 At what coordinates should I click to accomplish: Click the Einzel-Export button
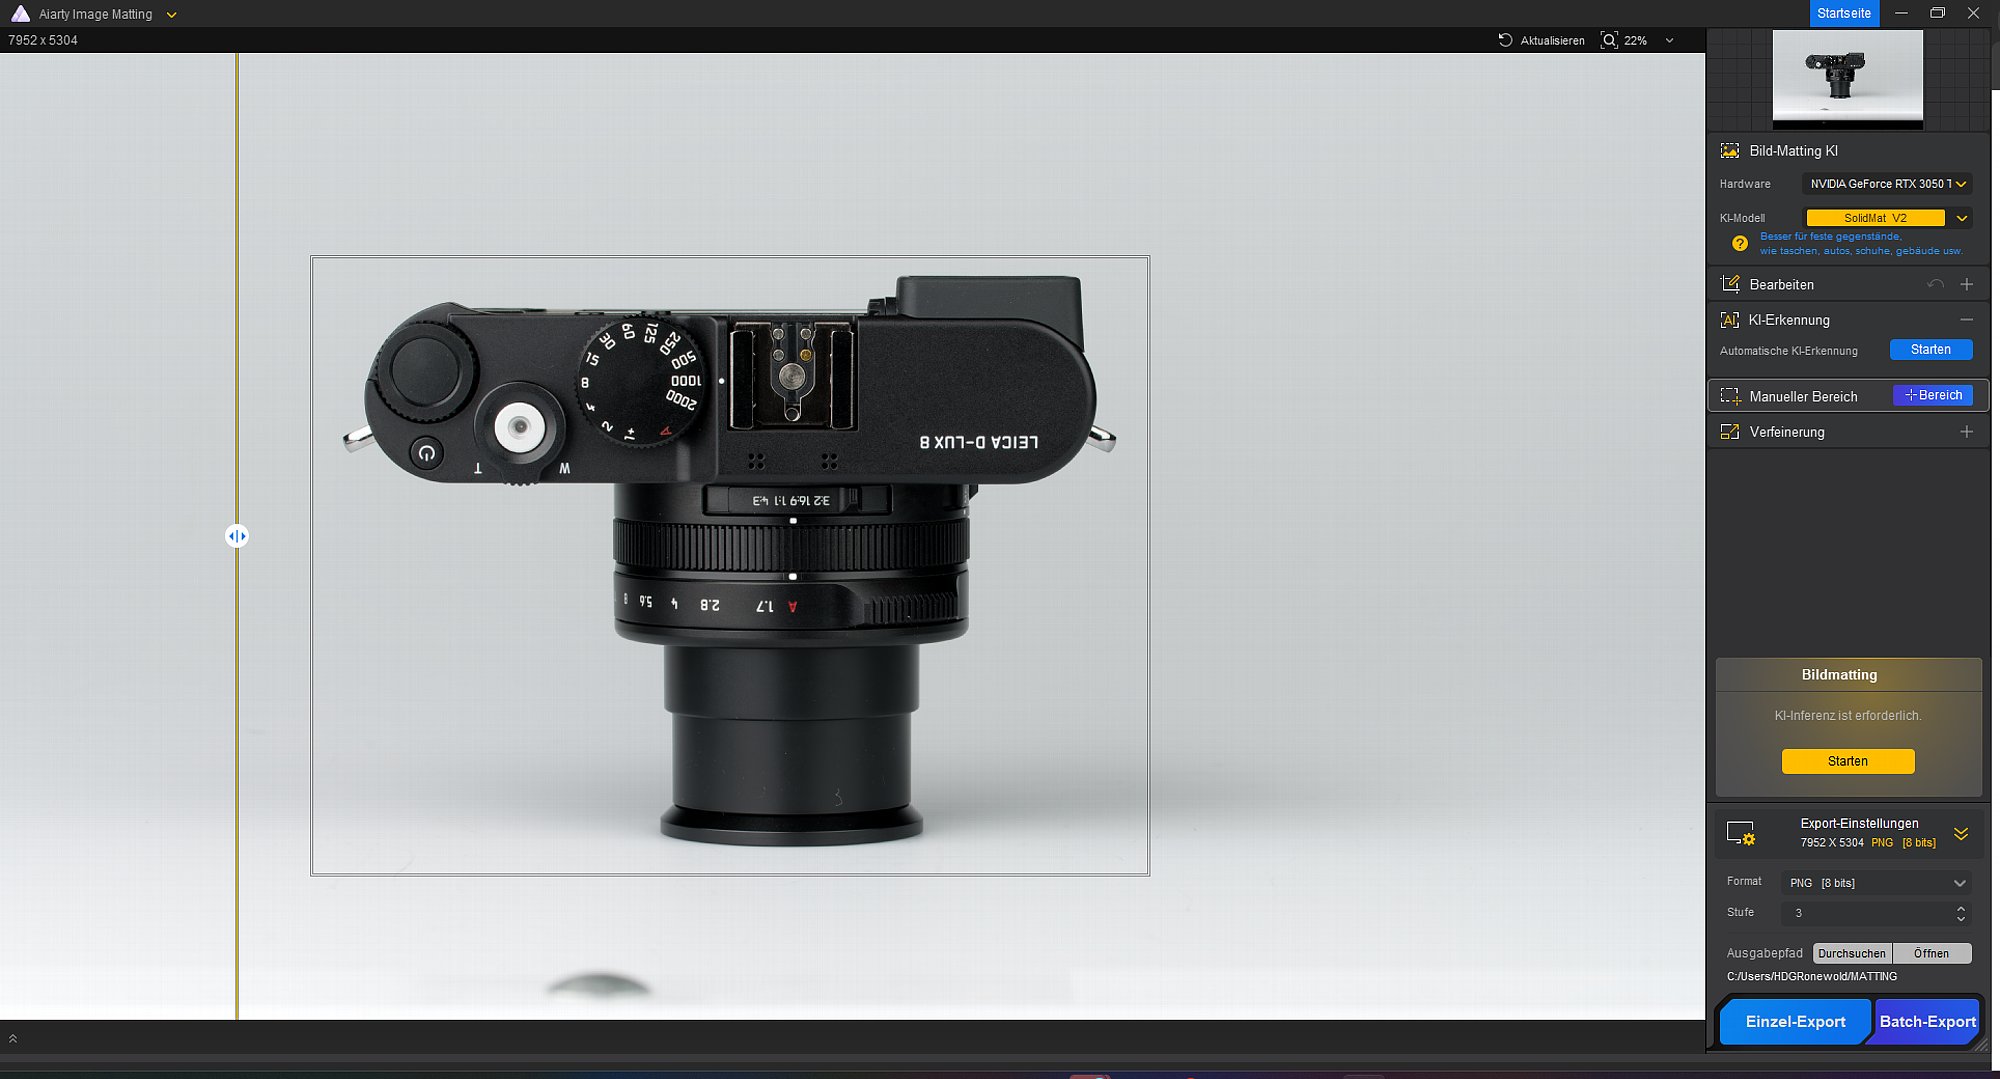(1795, 1021)
